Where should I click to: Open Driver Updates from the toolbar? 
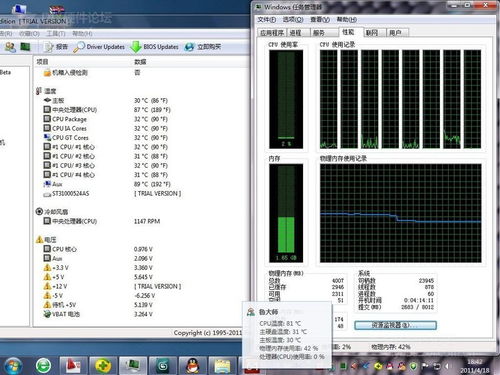pos(99,47)
